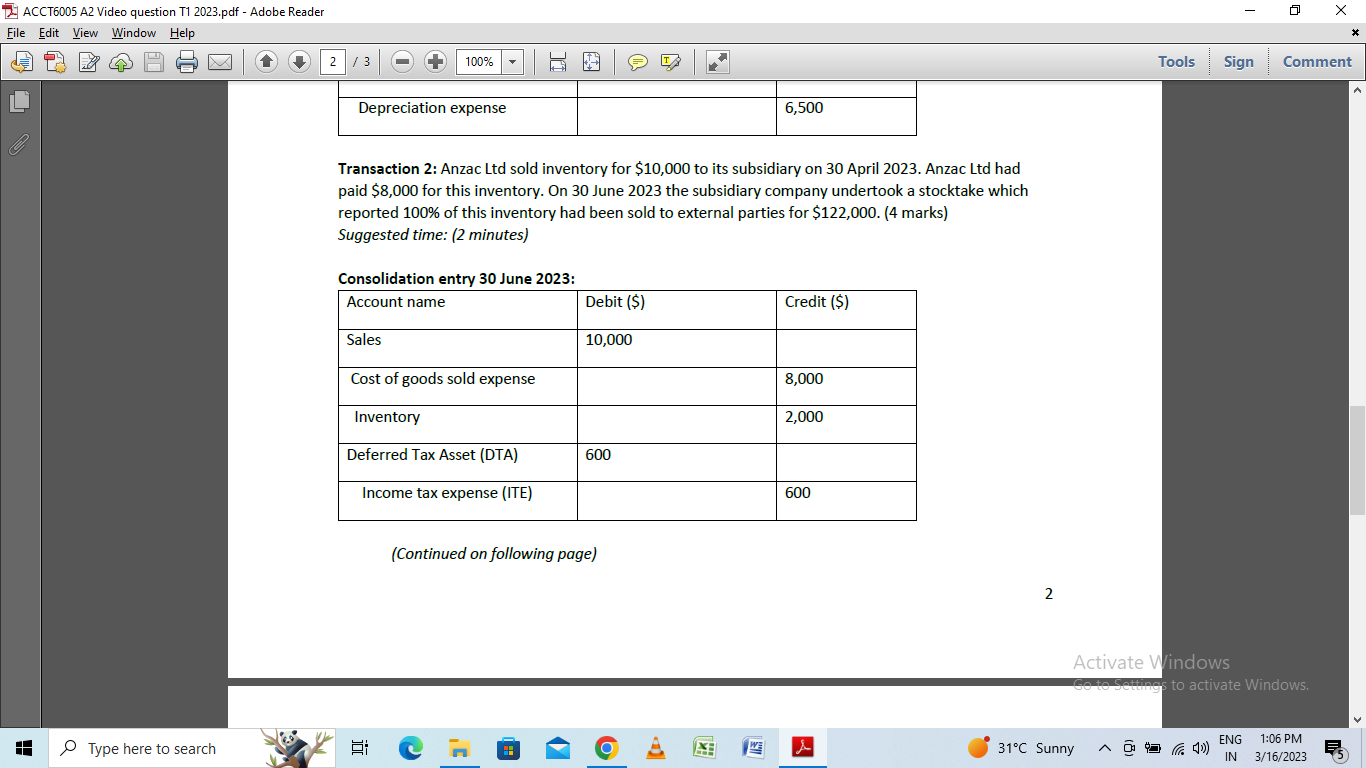
Task: Open the Sign pane
Action: coord(1239,61)
